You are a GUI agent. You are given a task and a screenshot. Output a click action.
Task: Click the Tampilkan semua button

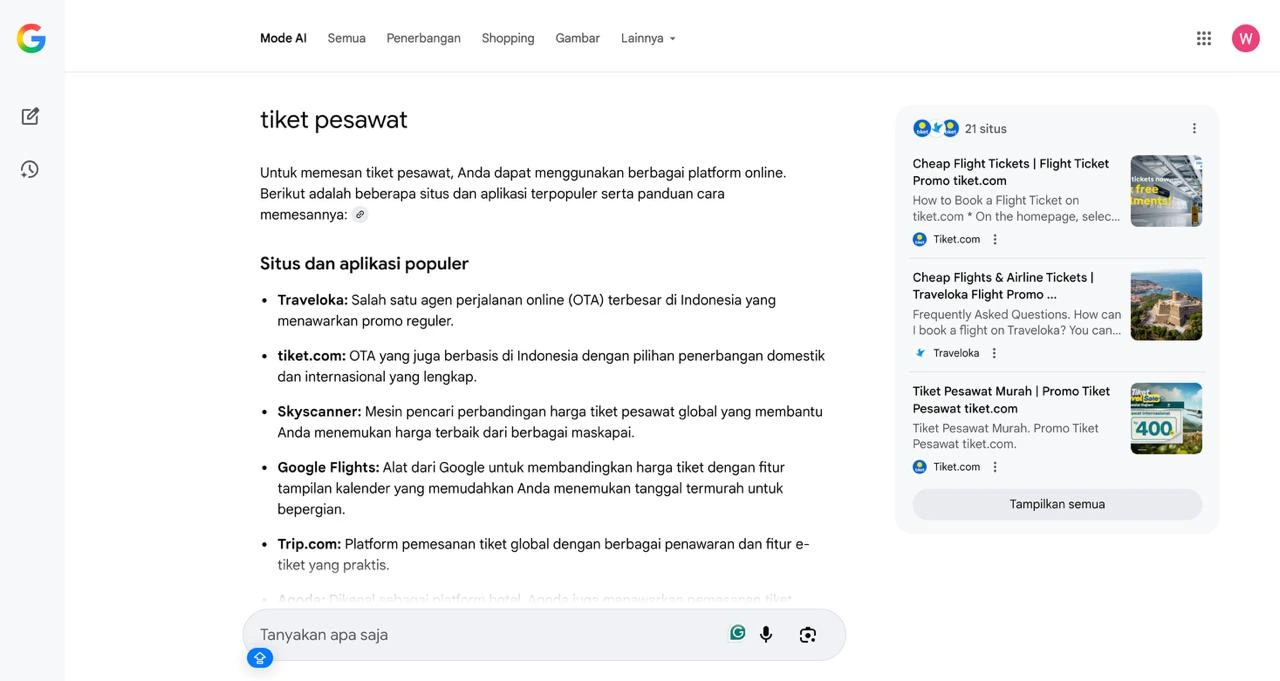pos(1057,504)
